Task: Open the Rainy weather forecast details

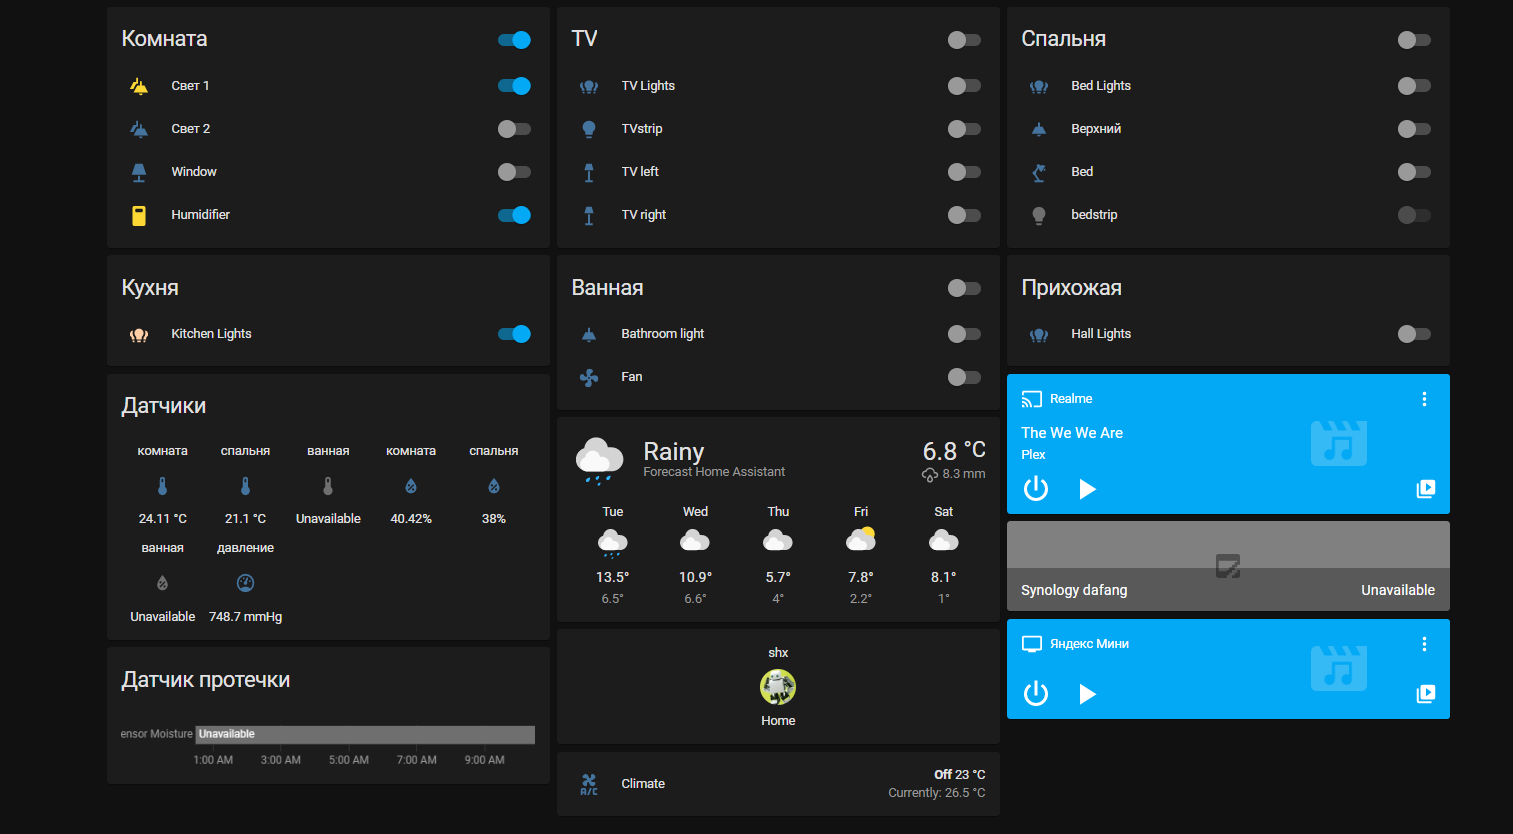Action: click(x=673, y=452)
